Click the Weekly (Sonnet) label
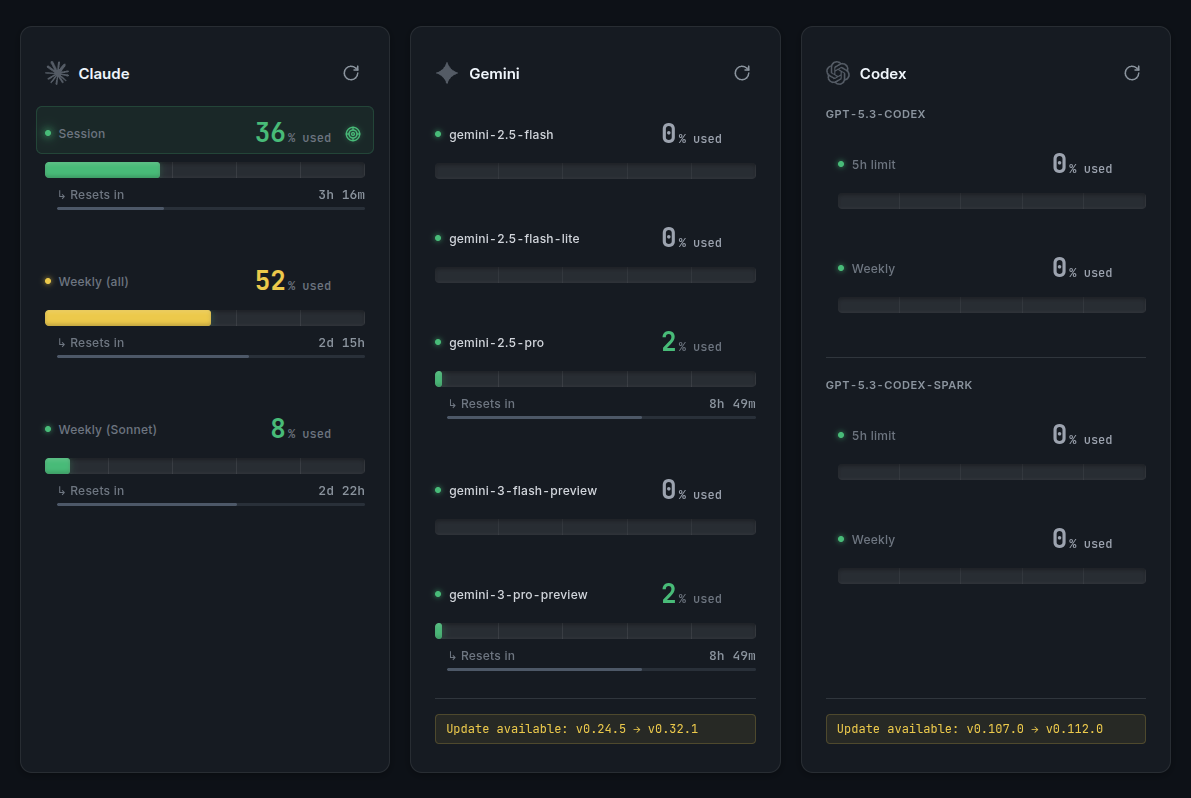 click(108, 430)
